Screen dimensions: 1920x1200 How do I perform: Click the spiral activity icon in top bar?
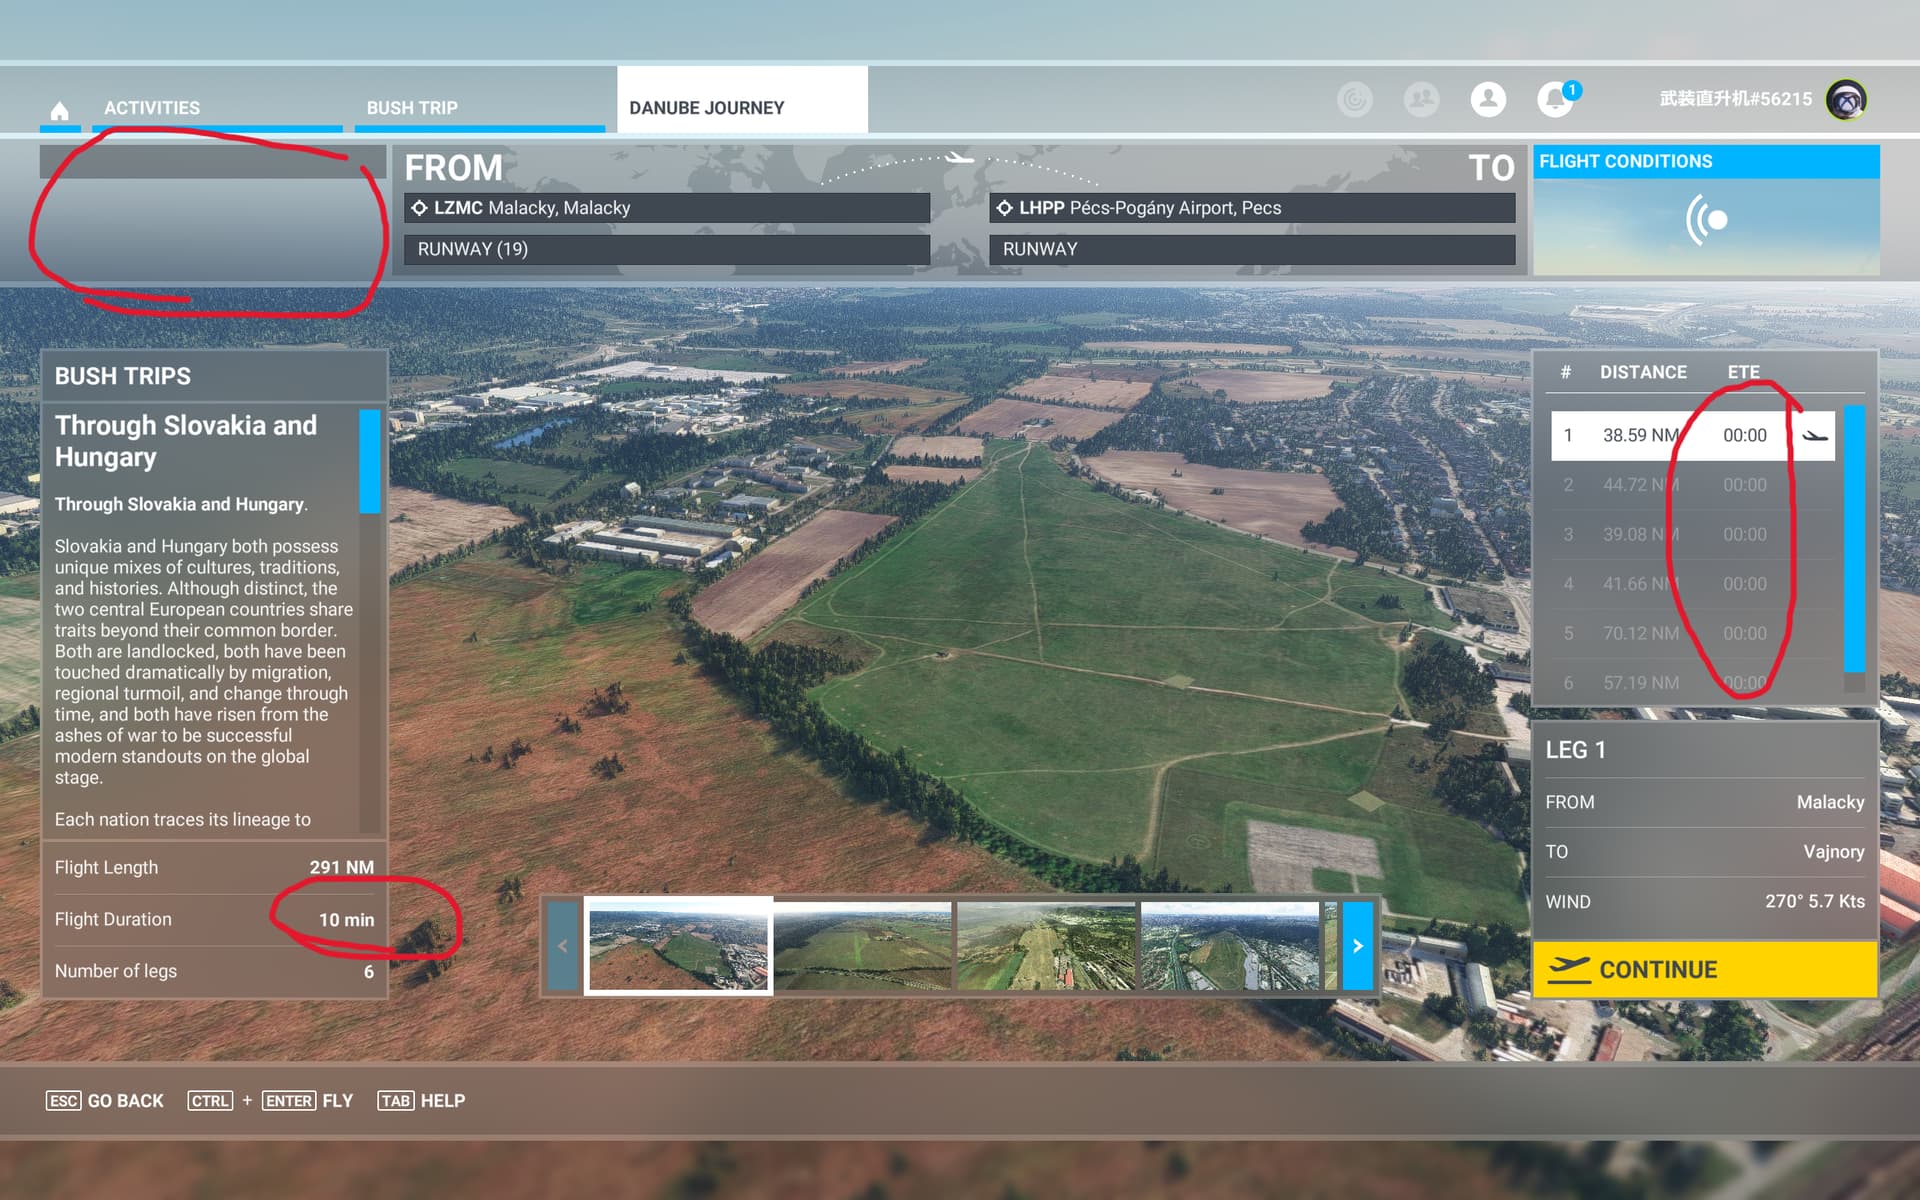1356,99
